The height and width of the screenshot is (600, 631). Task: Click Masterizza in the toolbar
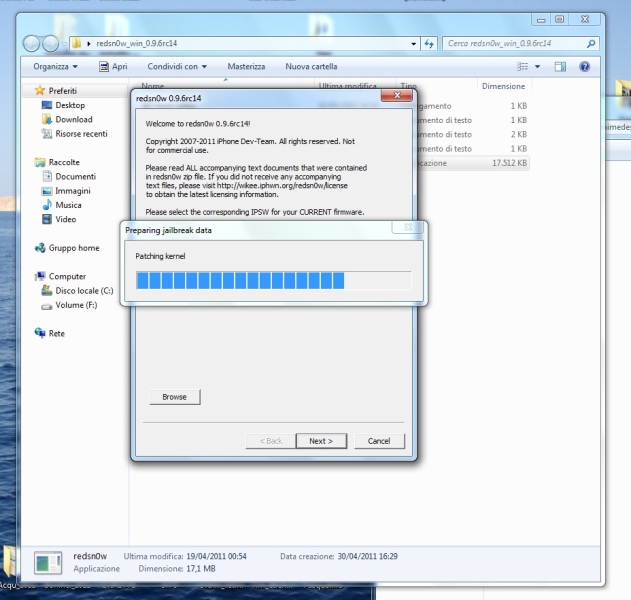(246, 66)
